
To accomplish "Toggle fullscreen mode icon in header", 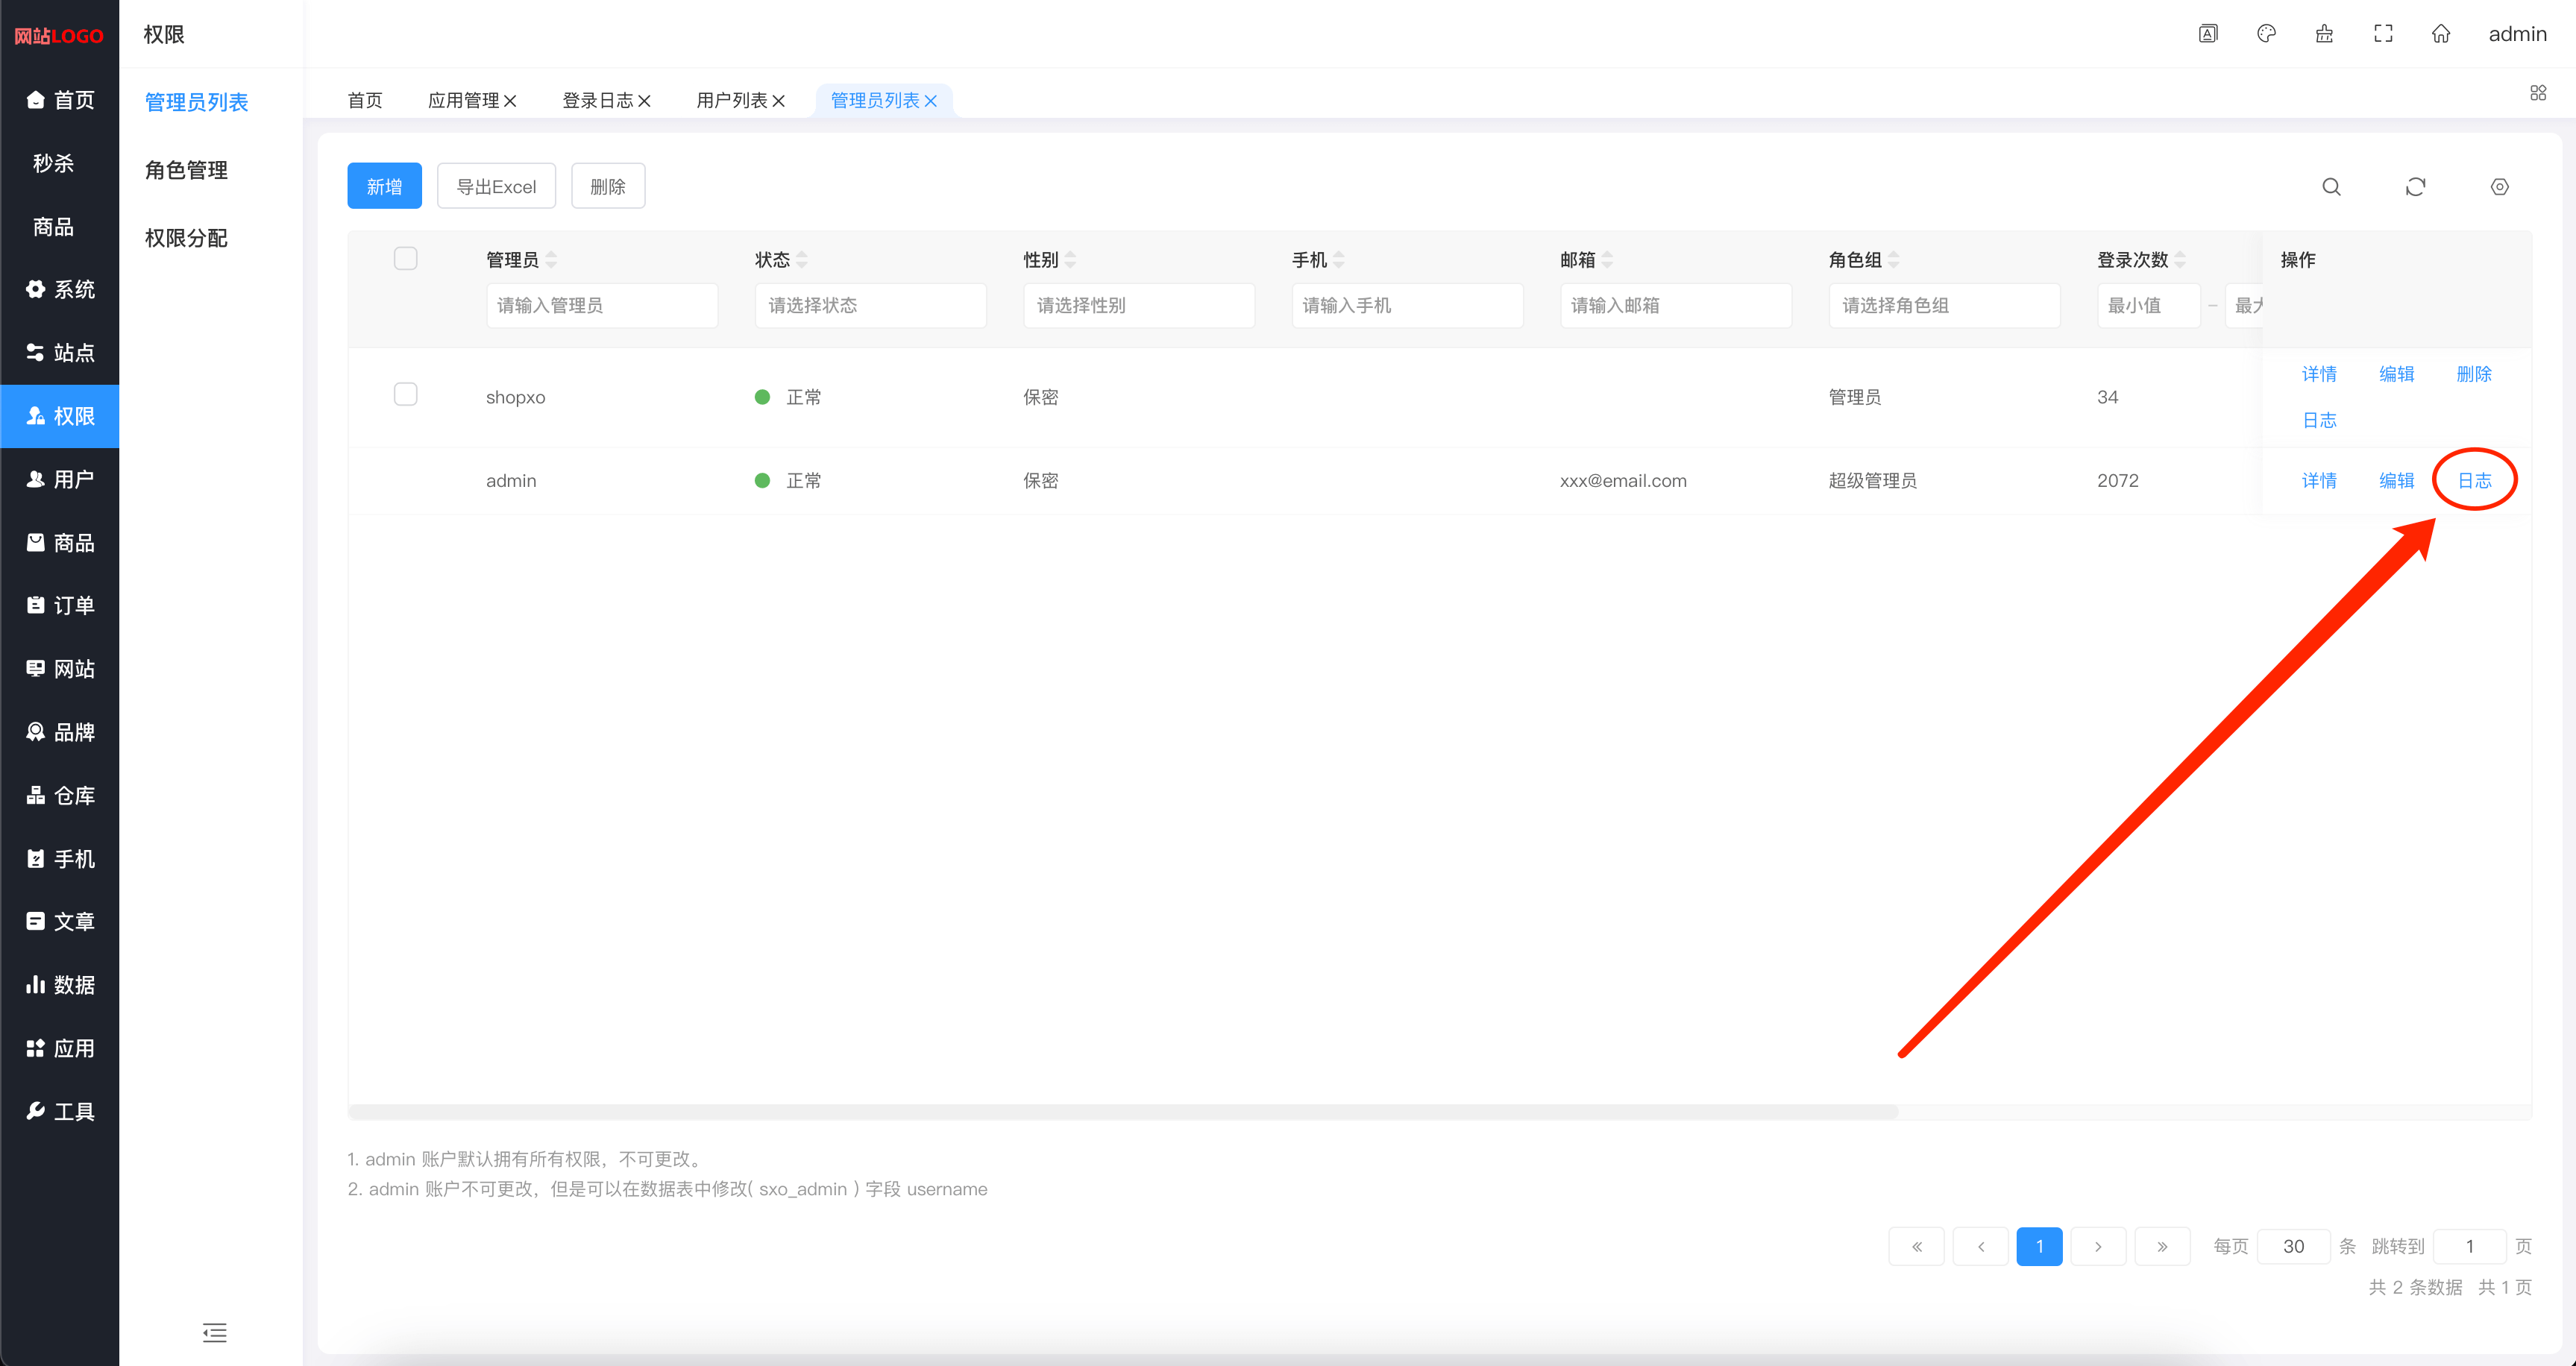I will (2383, 34).
